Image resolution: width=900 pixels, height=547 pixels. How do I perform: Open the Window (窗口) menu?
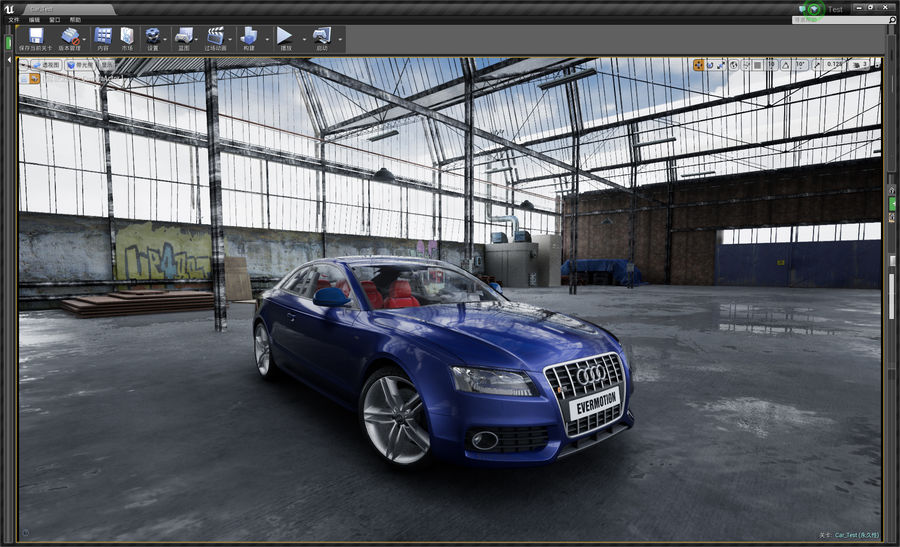pyautogui.click(x=55, y=20)
